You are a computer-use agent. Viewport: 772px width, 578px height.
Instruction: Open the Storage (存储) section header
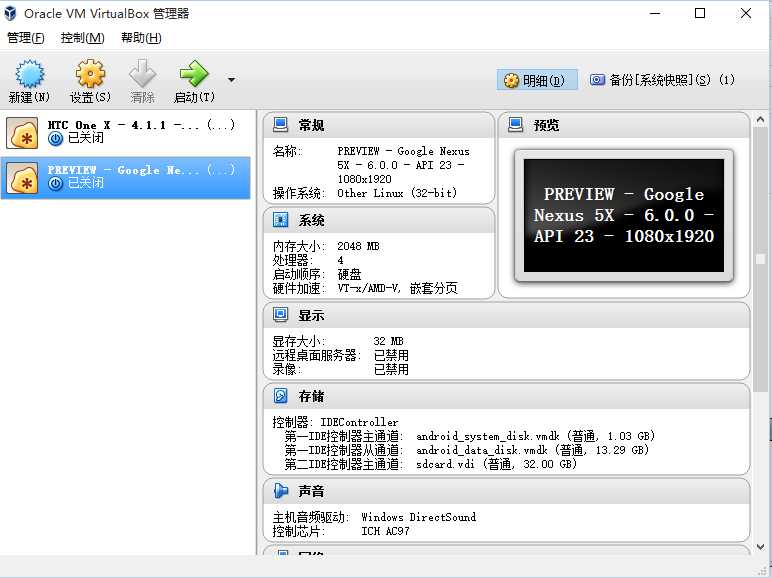(x=507, y=396)
